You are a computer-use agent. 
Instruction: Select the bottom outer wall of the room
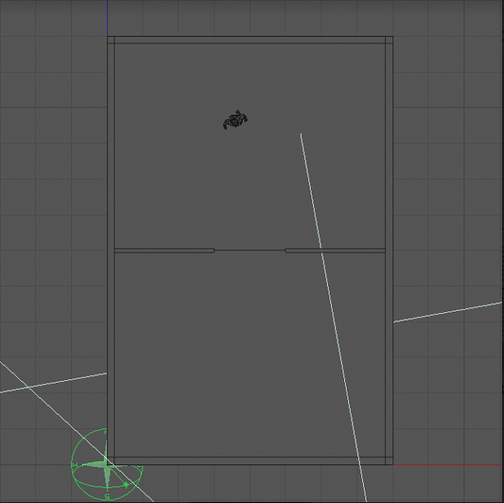pyautogui.click(x=250, y=461)
